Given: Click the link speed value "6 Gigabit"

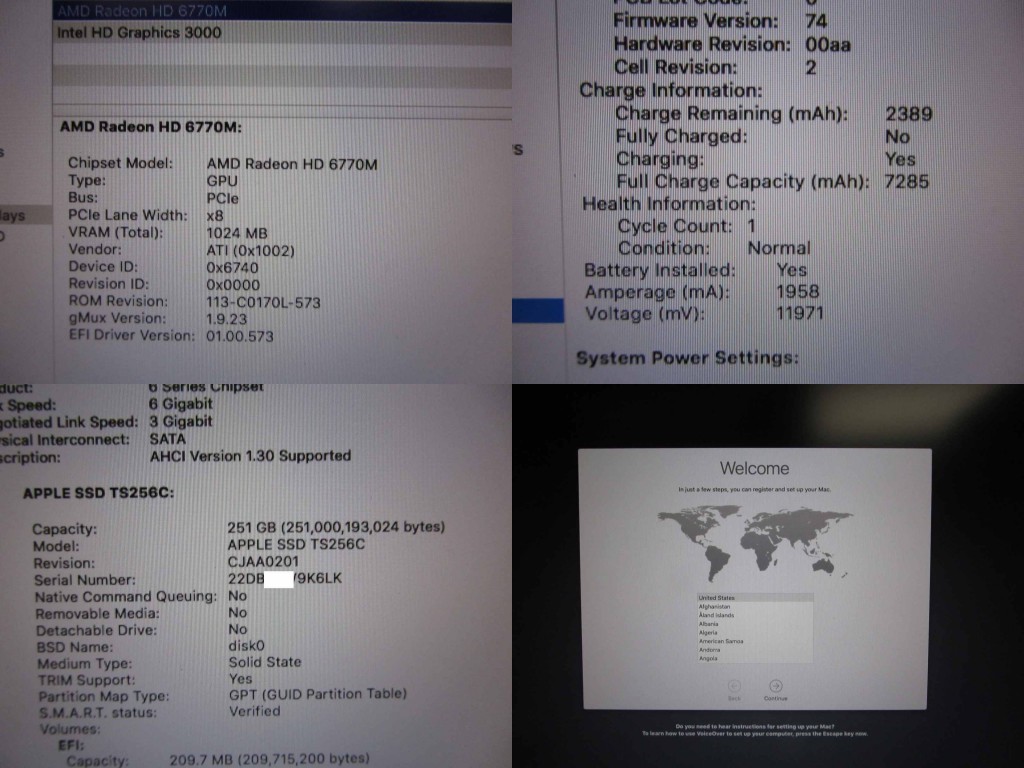Looking at the screenshot, I should tap(181, 404).
